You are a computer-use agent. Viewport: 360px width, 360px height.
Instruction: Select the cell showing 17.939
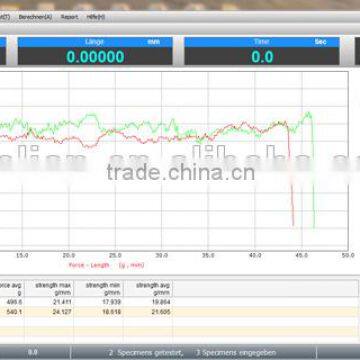[98, 302]
